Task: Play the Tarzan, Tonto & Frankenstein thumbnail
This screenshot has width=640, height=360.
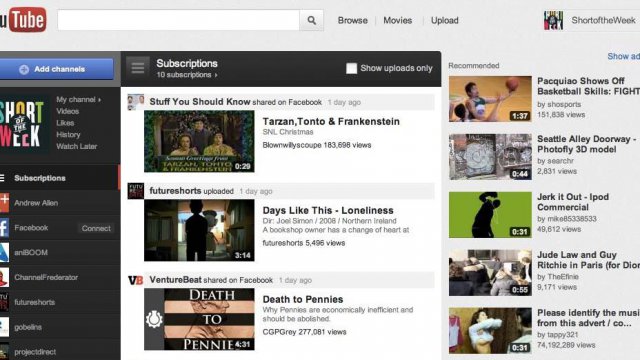Action: point(199,141)
